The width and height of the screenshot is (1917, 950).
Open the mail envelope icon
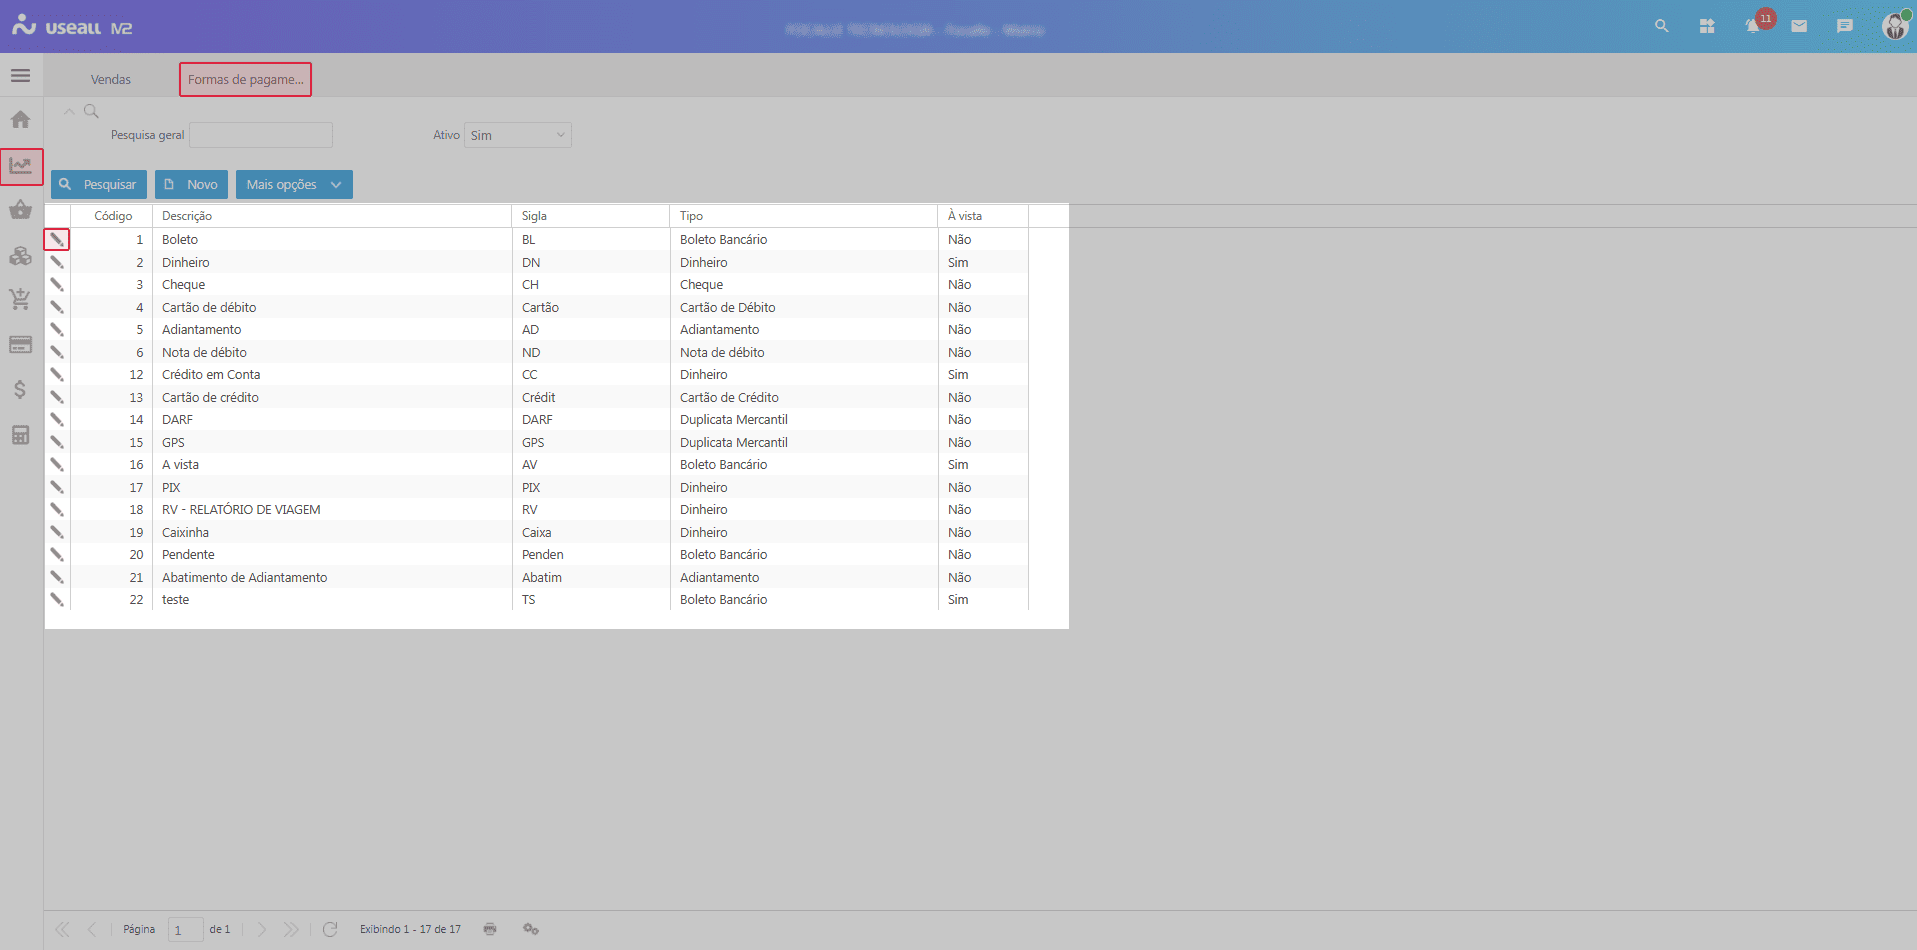(1799, 26)
